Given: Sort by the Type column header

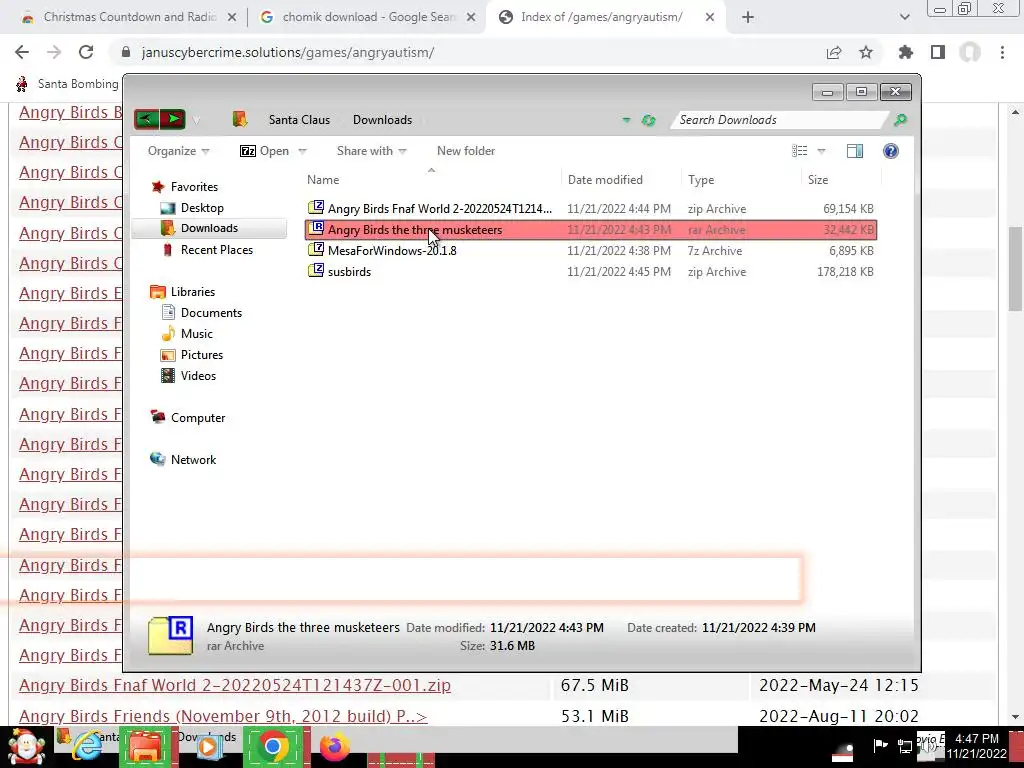Looking at the screenshot, I should coord(701,180).
